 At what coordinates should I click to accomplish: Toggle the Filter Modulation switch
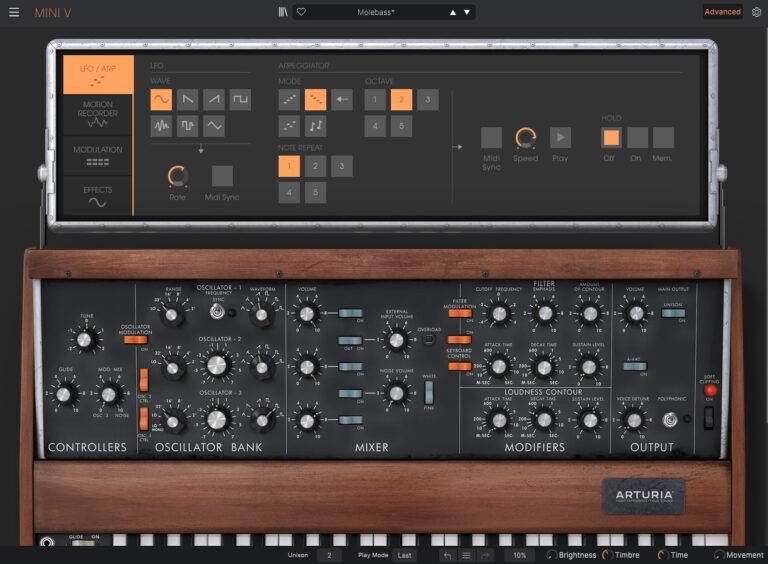459,314
